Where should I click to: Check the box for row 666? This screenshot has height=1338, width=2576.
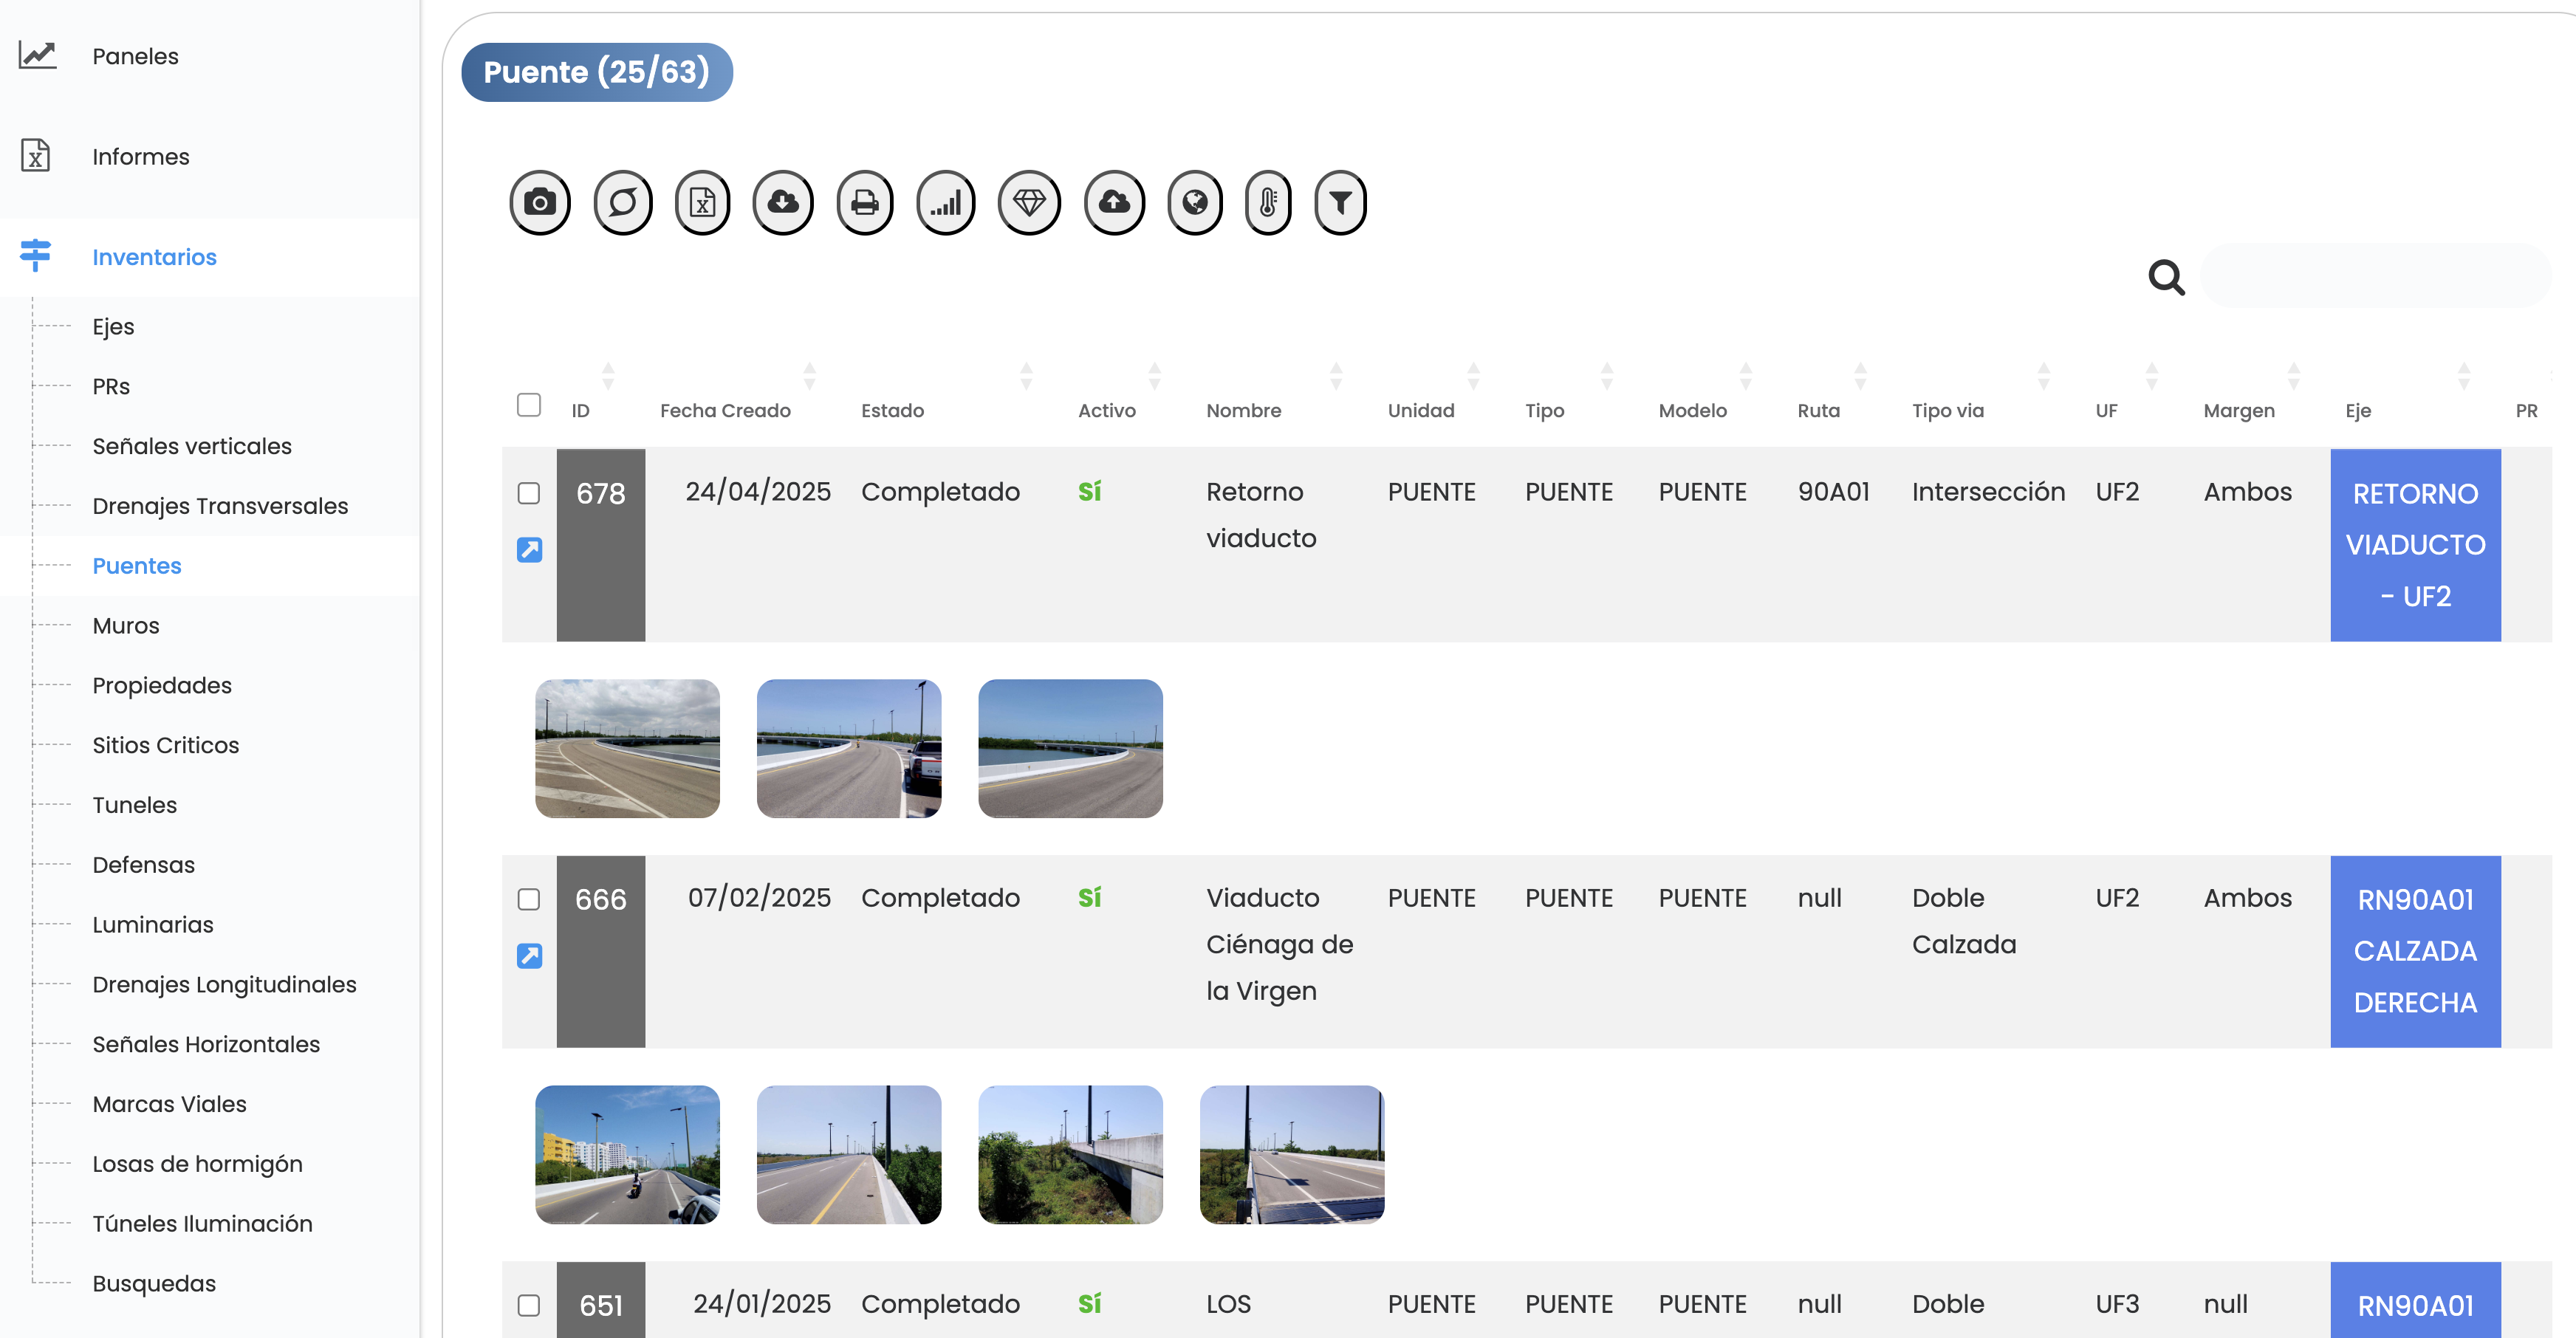529,899
